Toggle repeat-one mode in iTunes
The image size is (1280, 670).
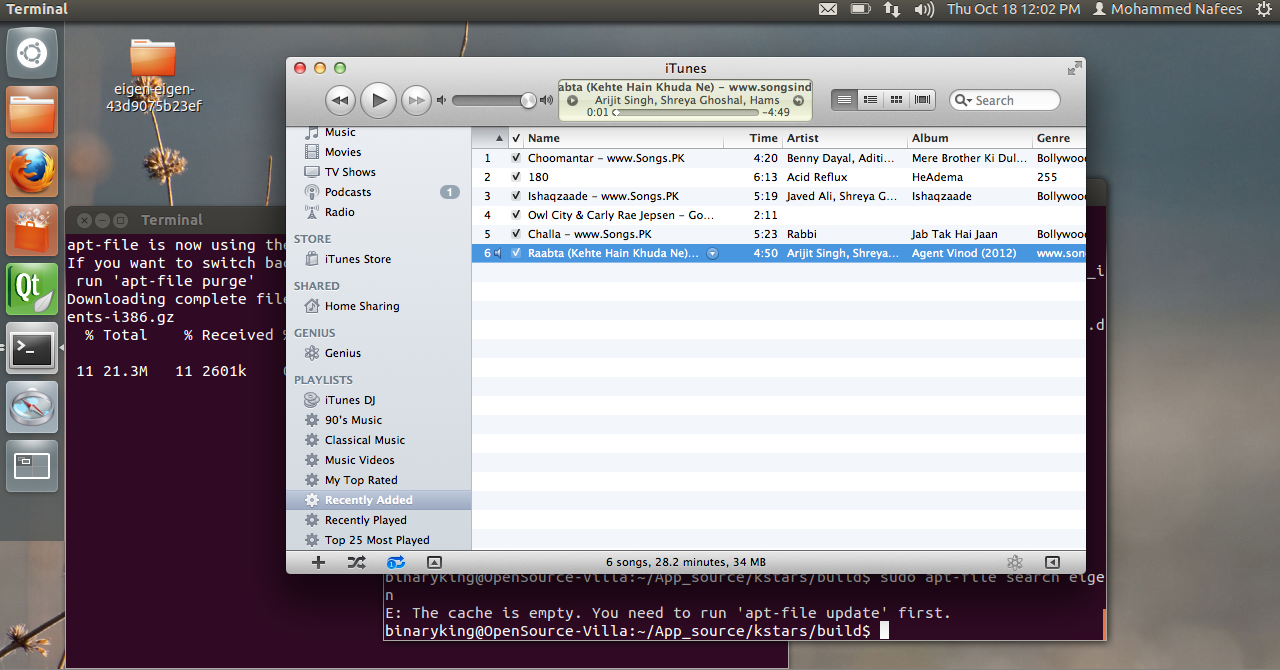point(396,562)
